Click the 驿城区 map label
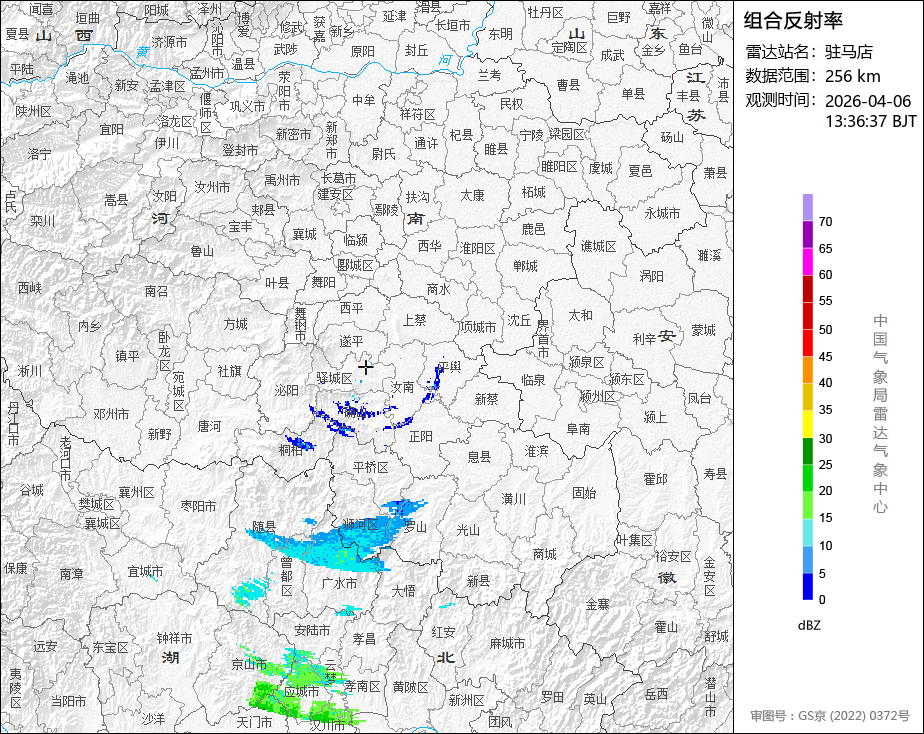Image resolution: width=924 pixels, height=734 pixels. pyautogui.click(x=334, y=378)
